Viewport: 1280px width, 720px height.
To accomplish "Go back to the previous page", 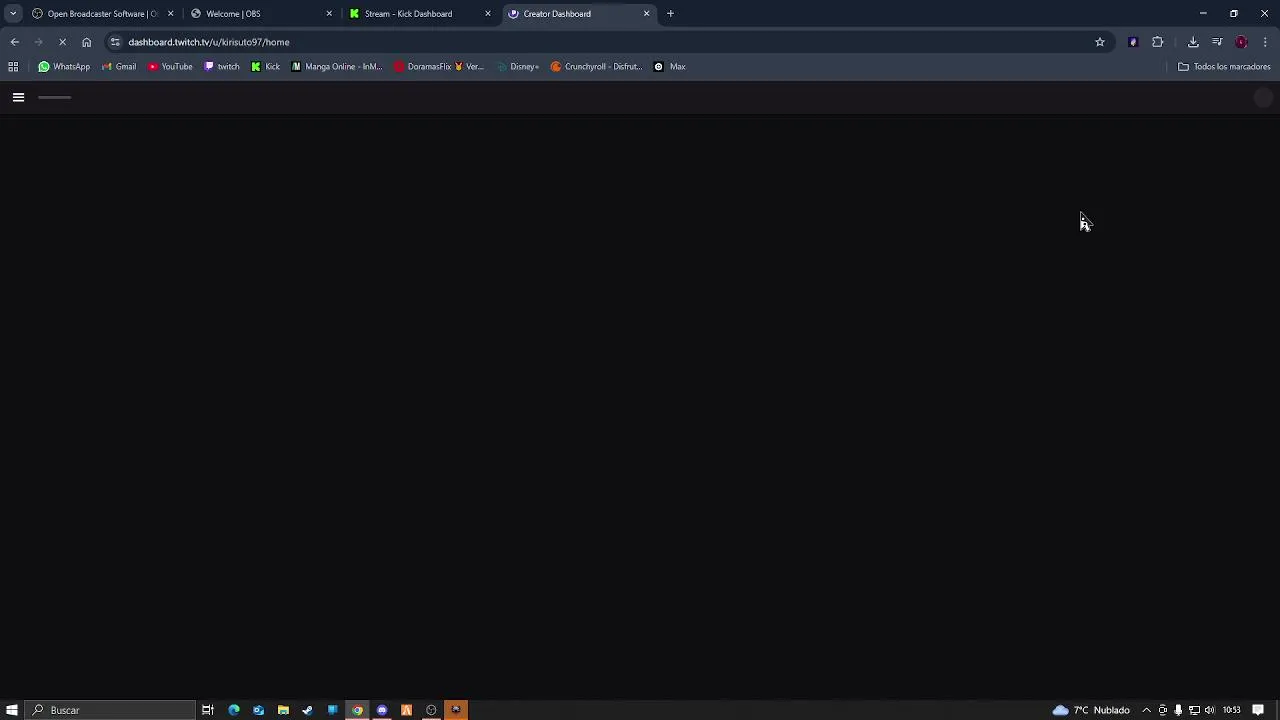I will (14, 42).
